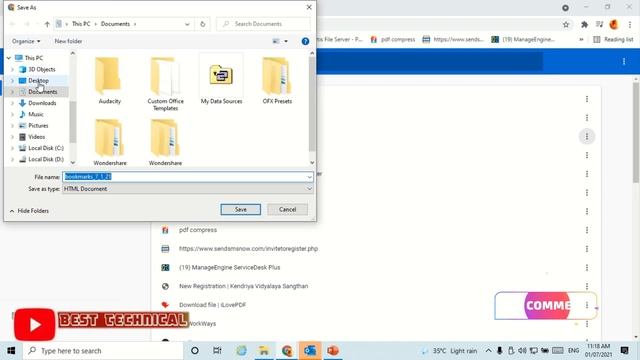Select Local Disk (C:) in the tree
The image size is (640, 360).
pos(46,148)
